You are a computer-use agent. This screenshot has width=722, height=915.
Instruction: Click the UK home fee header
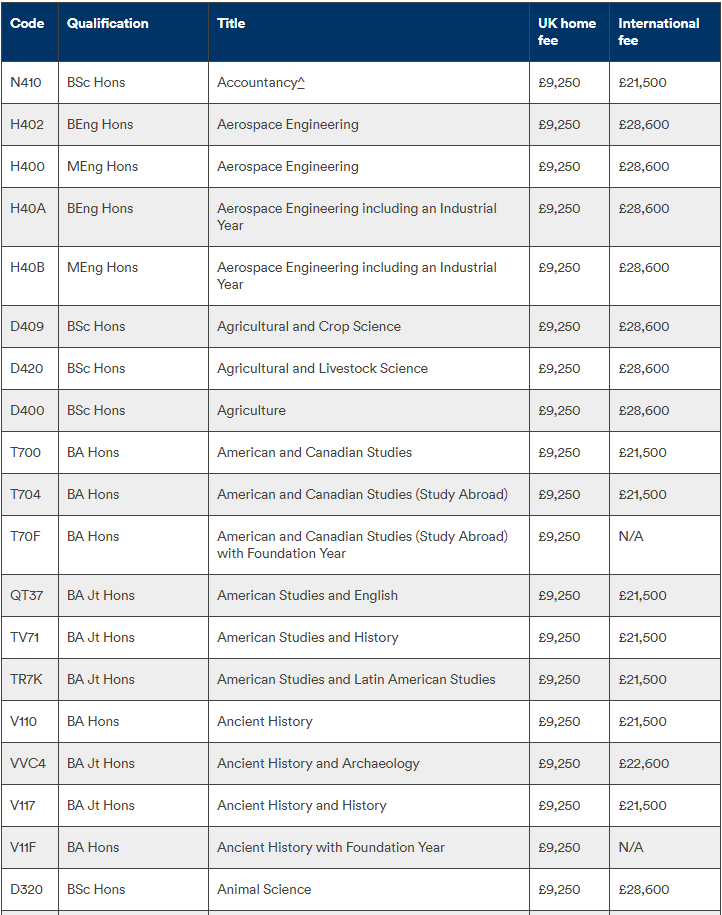tap(567, 32)
